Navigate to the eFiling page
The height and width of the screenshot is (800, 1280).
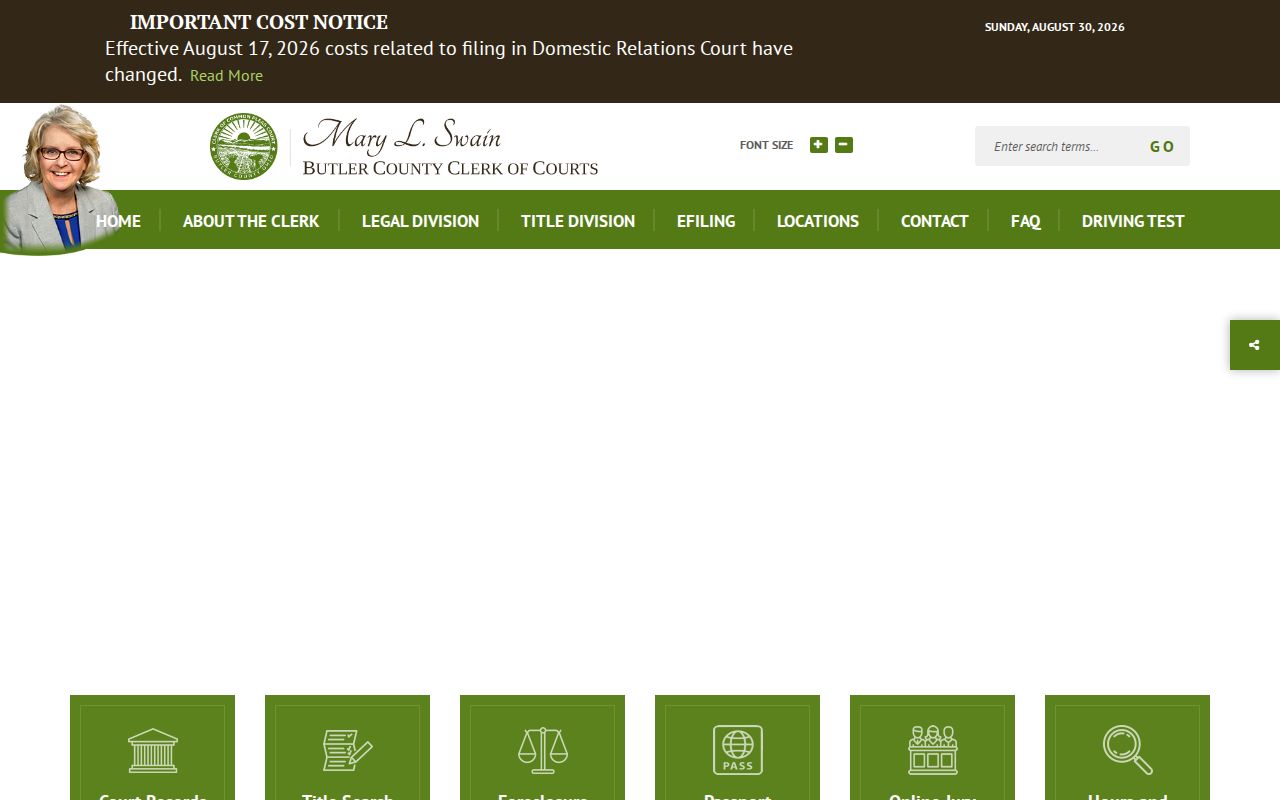pyautogui.click(x=706, y=221)
